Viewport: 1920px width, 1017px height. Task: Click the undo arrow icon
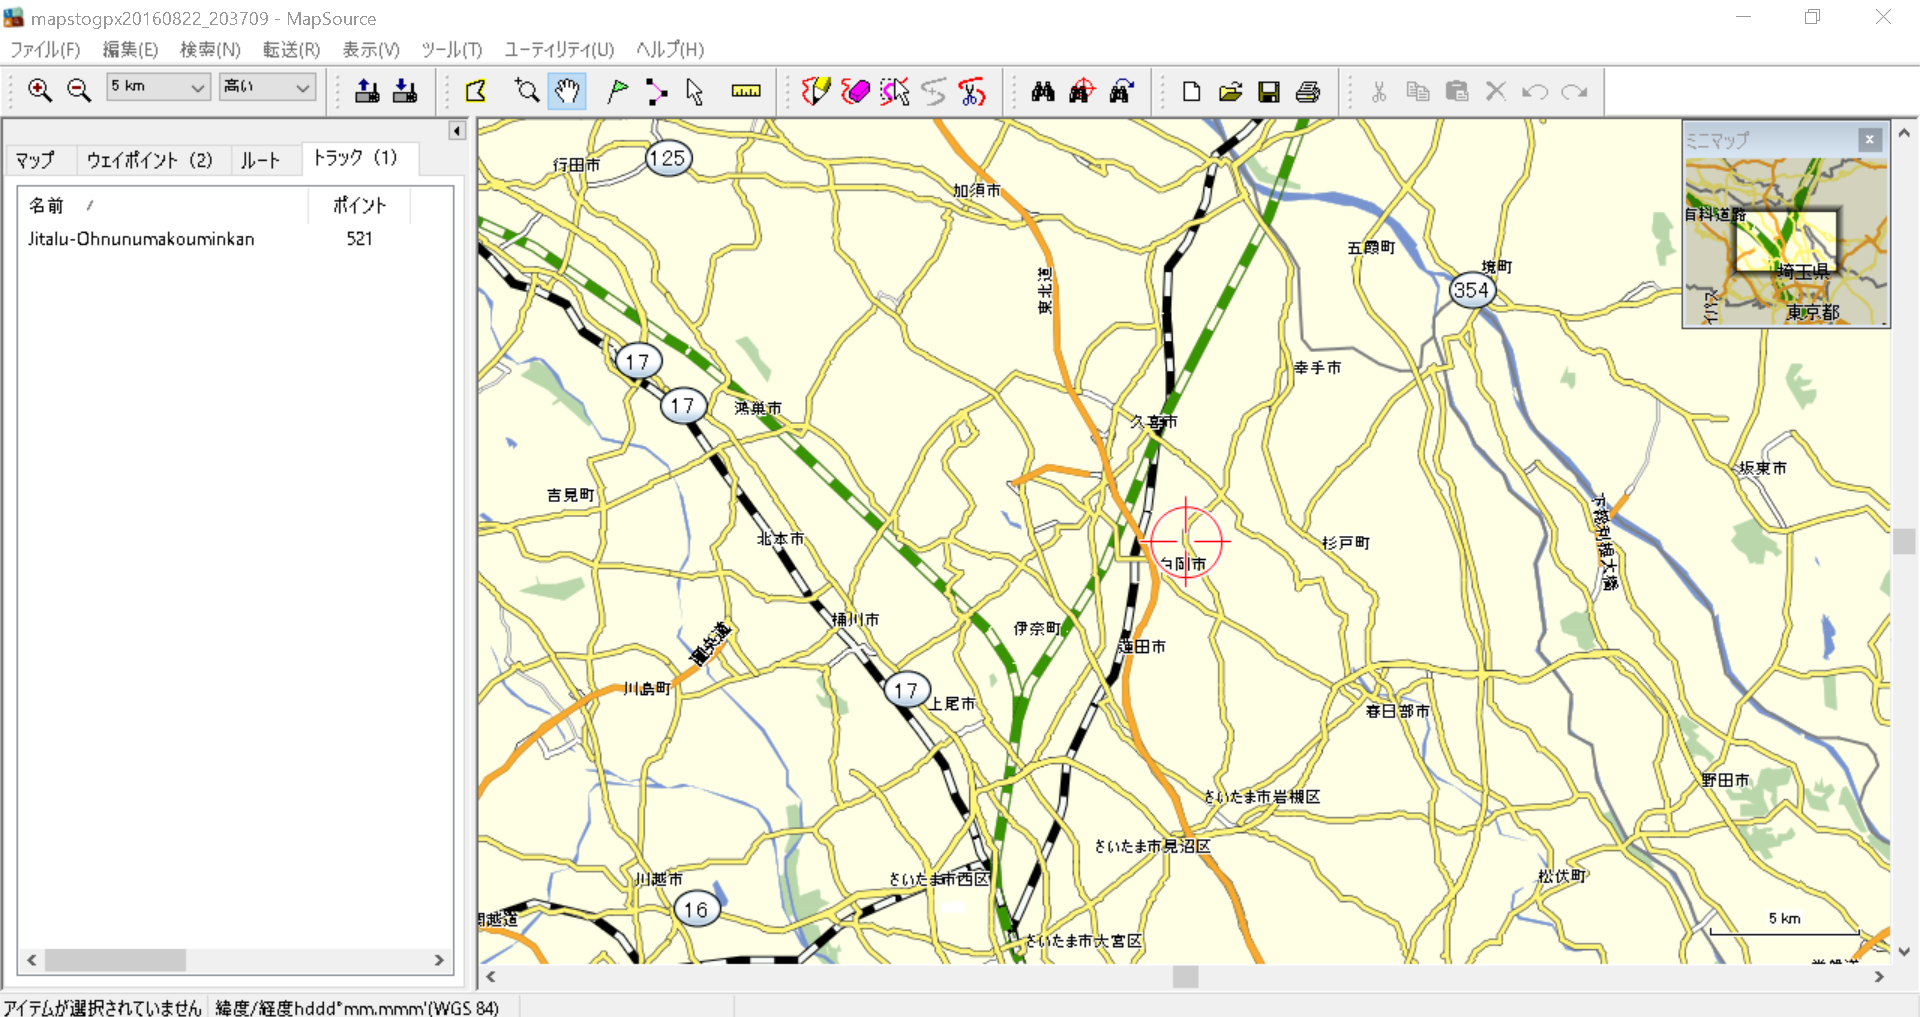click(1535, 91)
